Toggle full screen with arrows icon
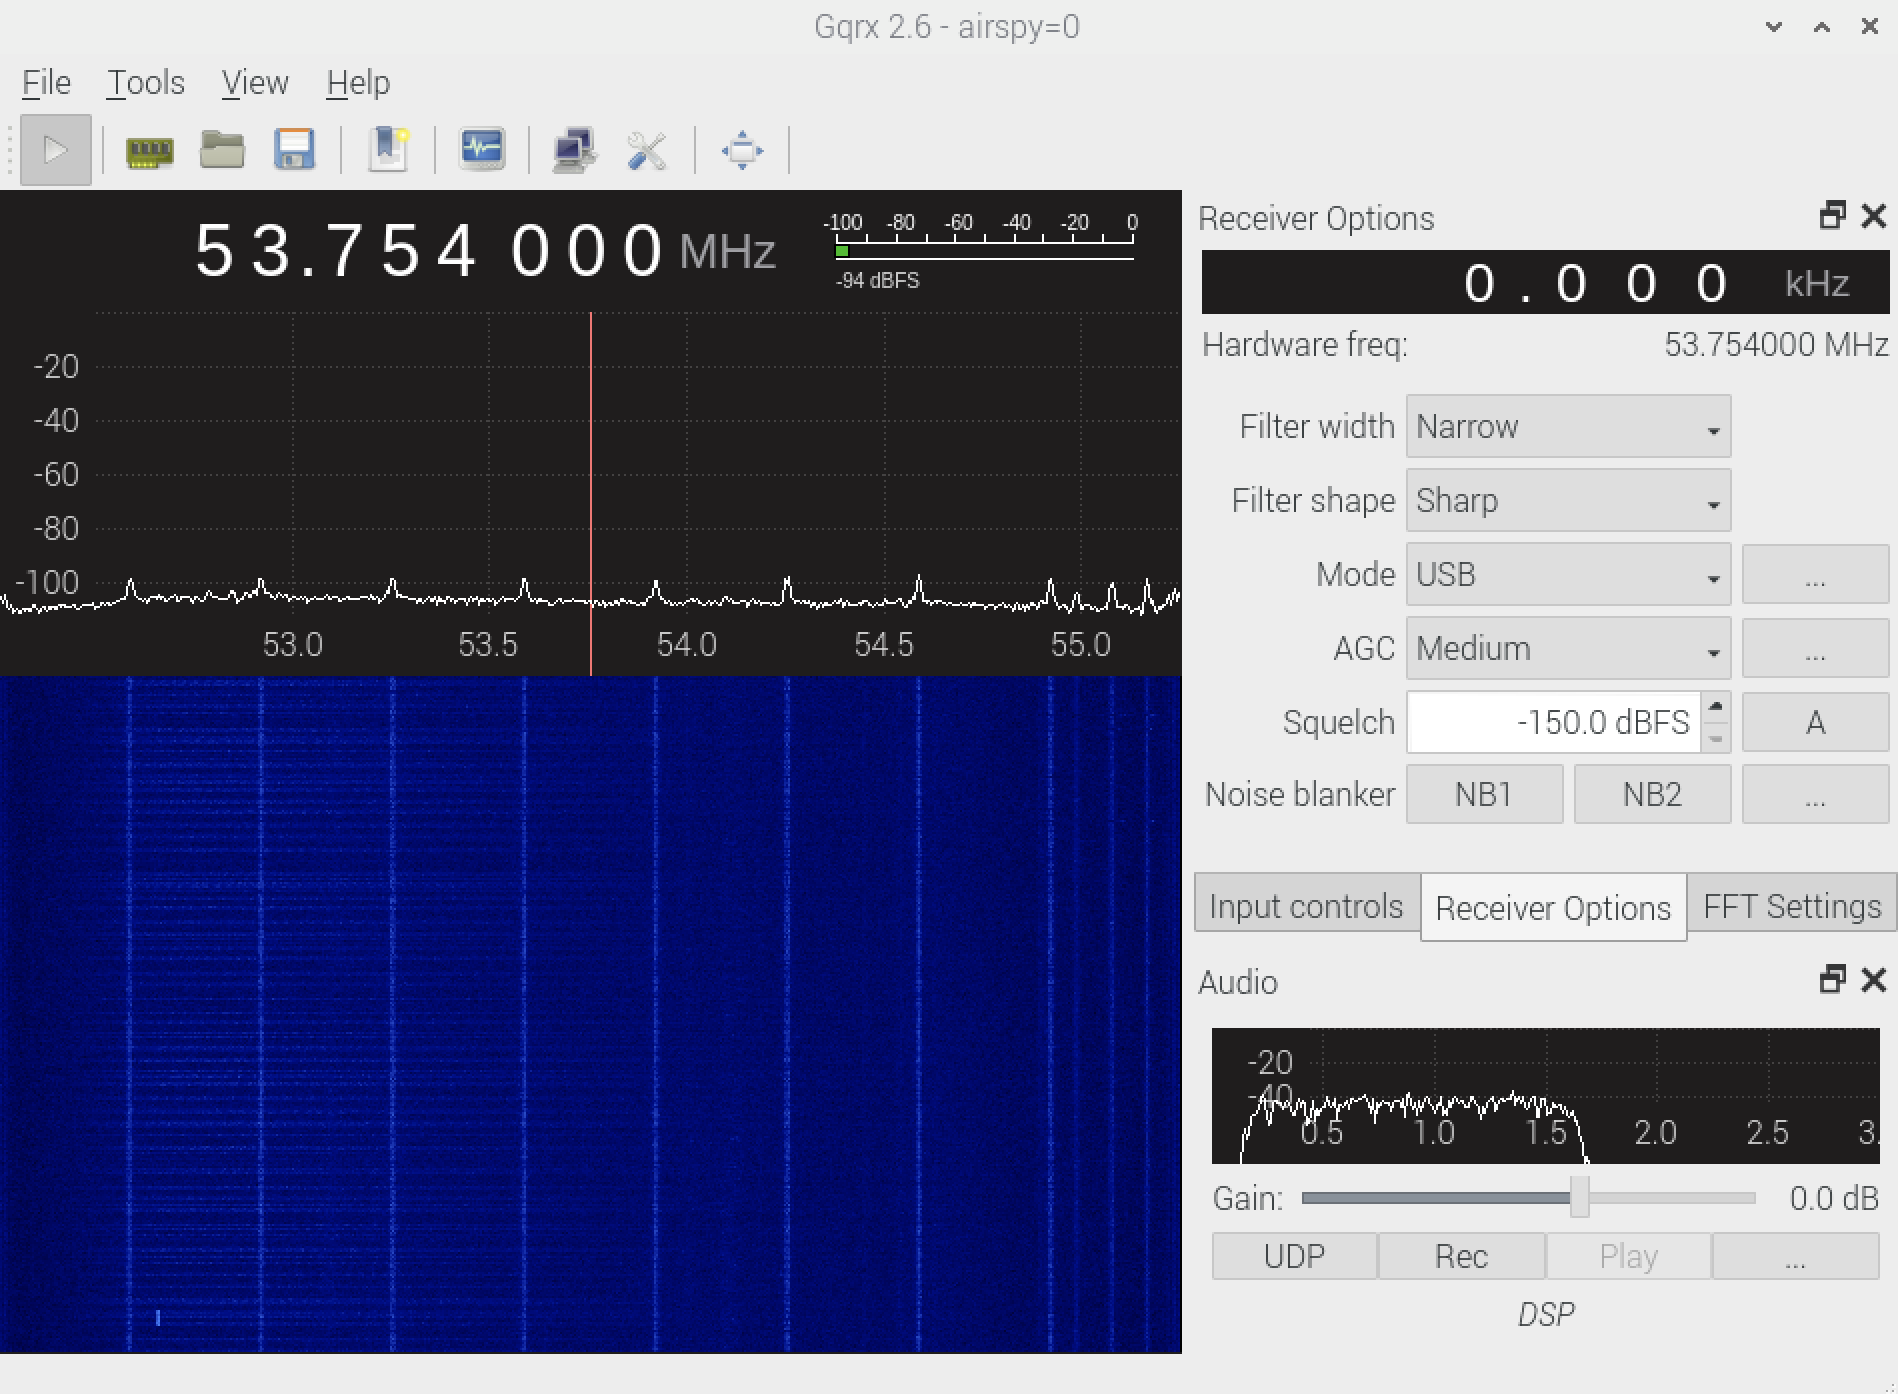 pyautogui.click(x=742, y=150)
